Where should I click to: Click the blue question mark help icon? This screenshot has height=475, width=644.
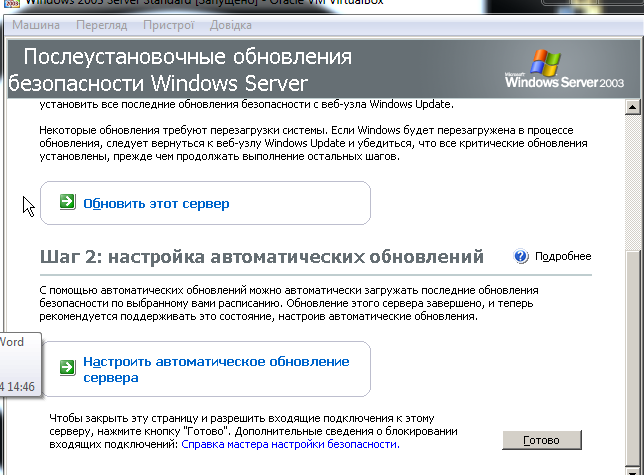[521, 257]
